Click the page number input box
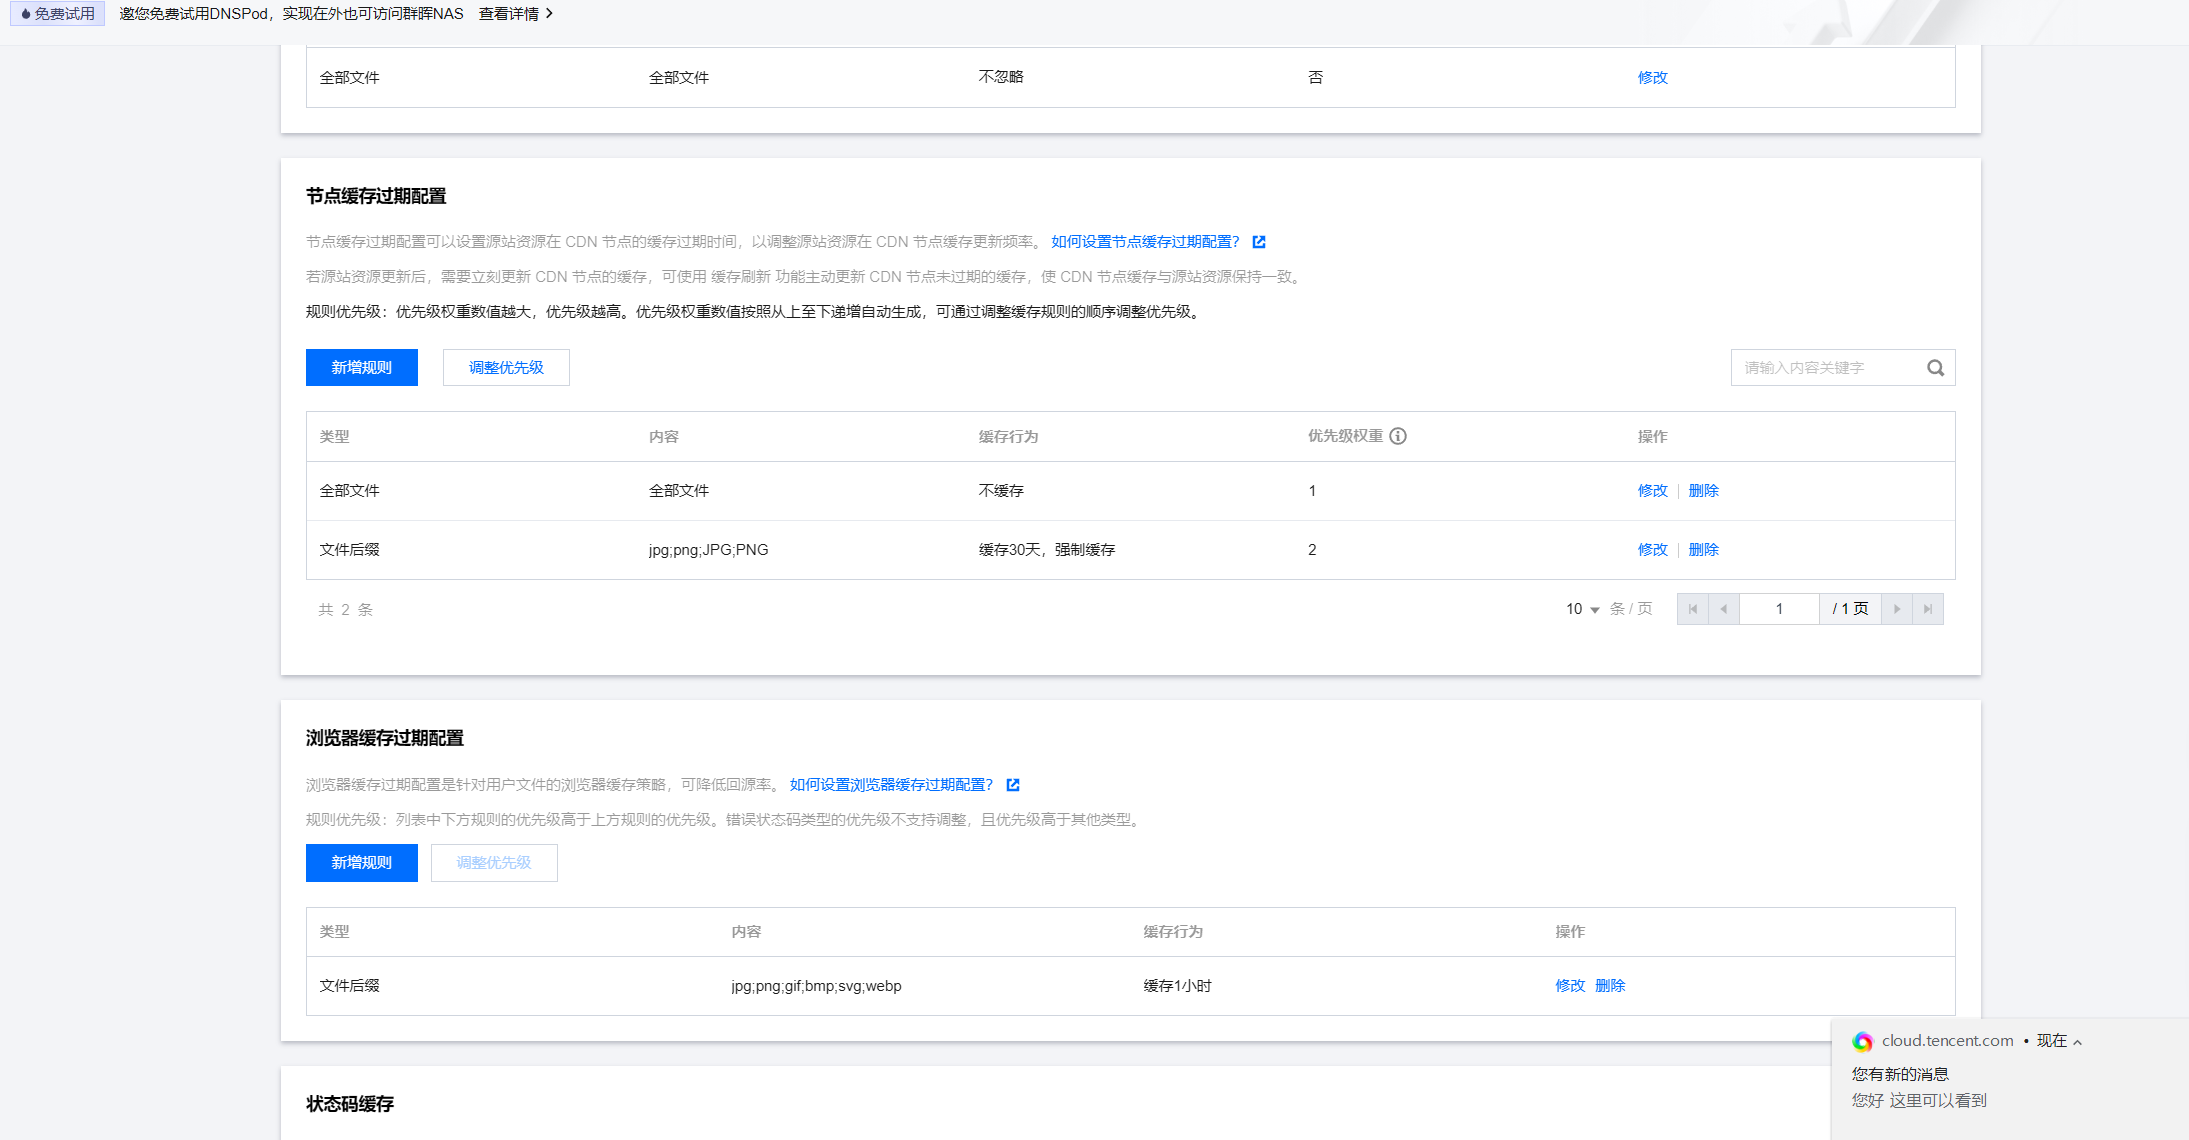This screenshot has height=1140, width=2189. pos(1779,609)
